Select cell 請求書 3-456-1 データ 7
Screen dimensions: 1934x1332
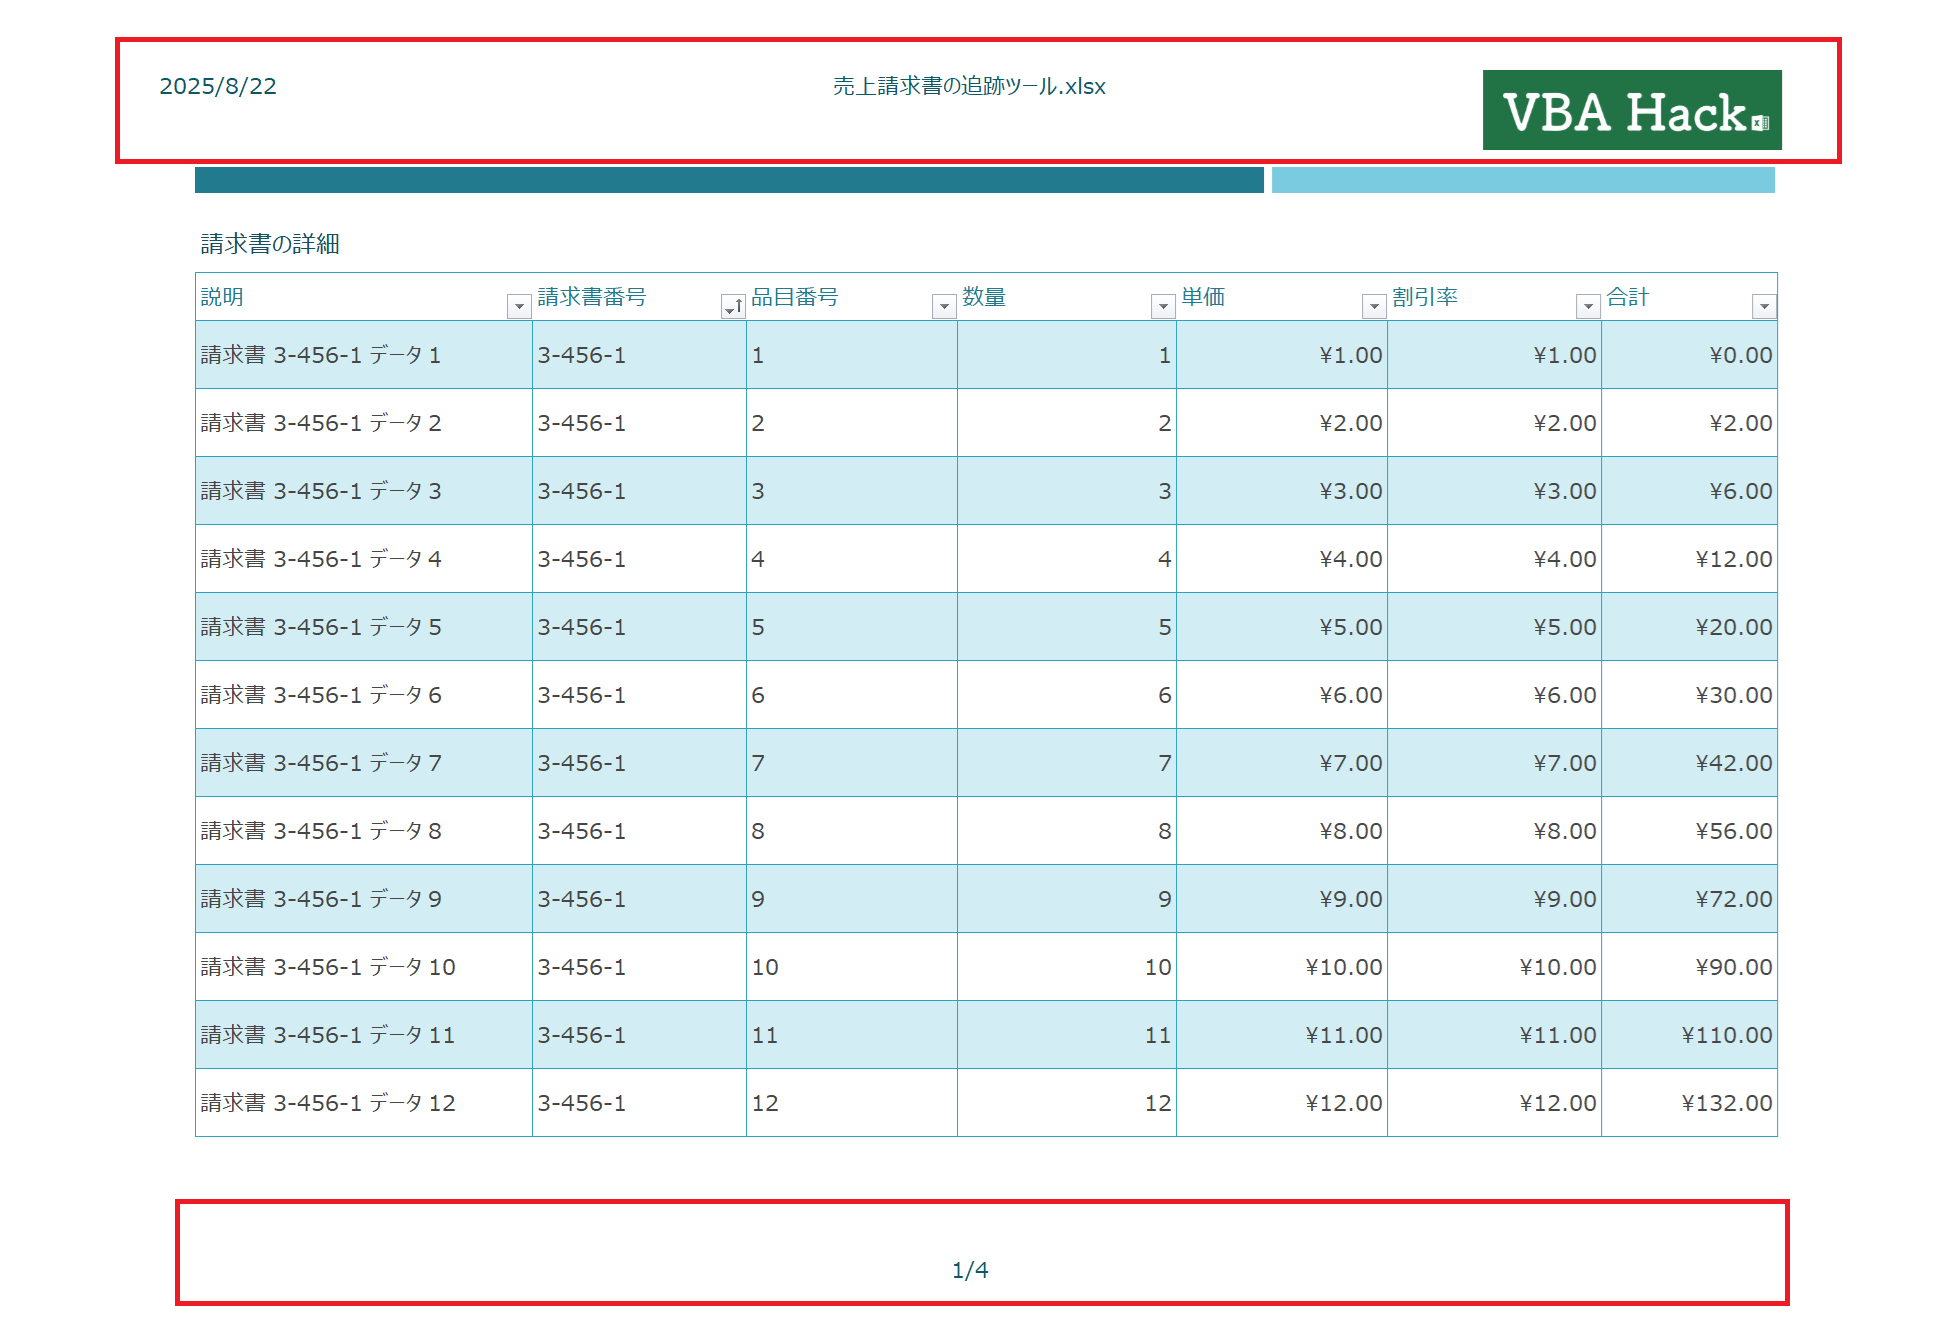coord(364,763)
